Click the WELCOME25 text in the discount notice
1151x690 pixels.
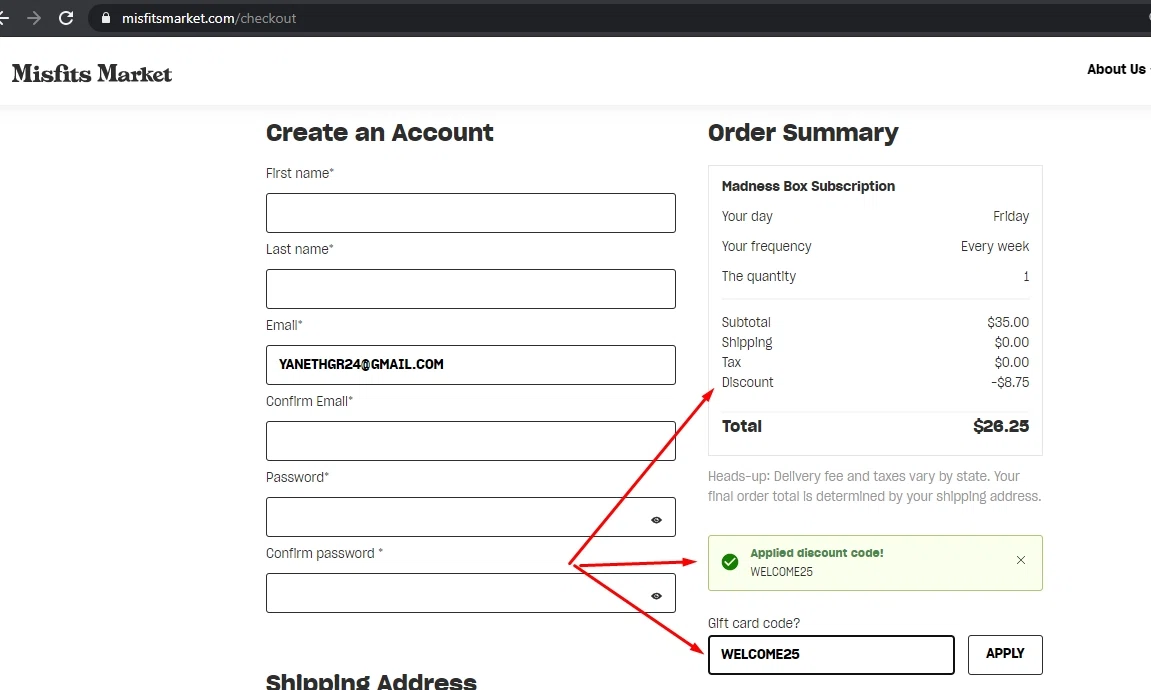(x=781, y=572)
